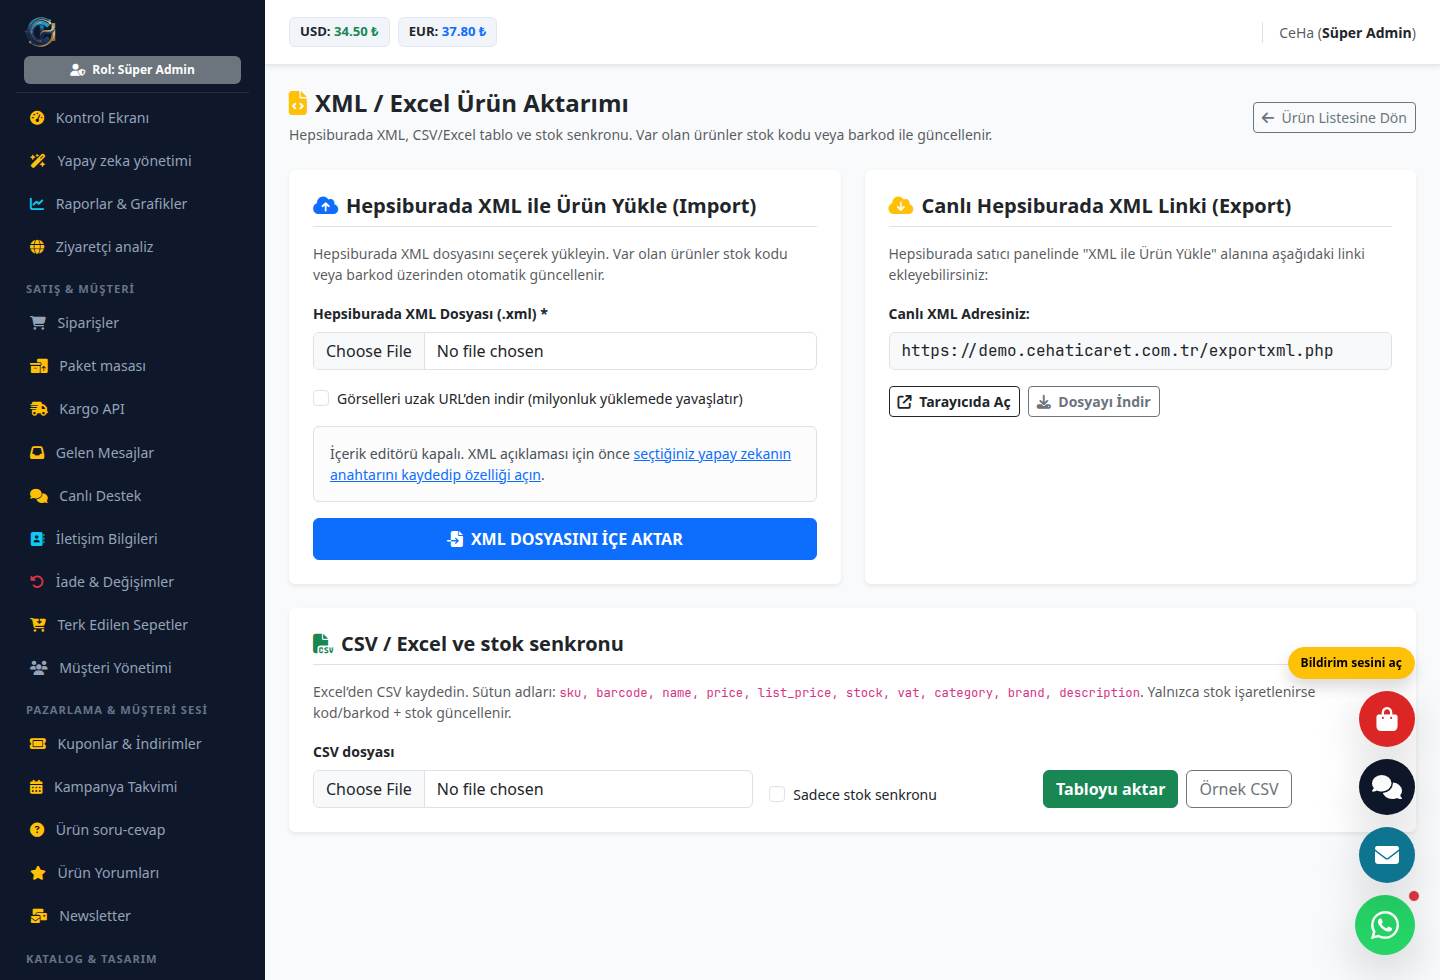Download the Örnek CSV sample
This screenshot has height=980, width=1440.
pyautogui.click(x=1239, y=789)
